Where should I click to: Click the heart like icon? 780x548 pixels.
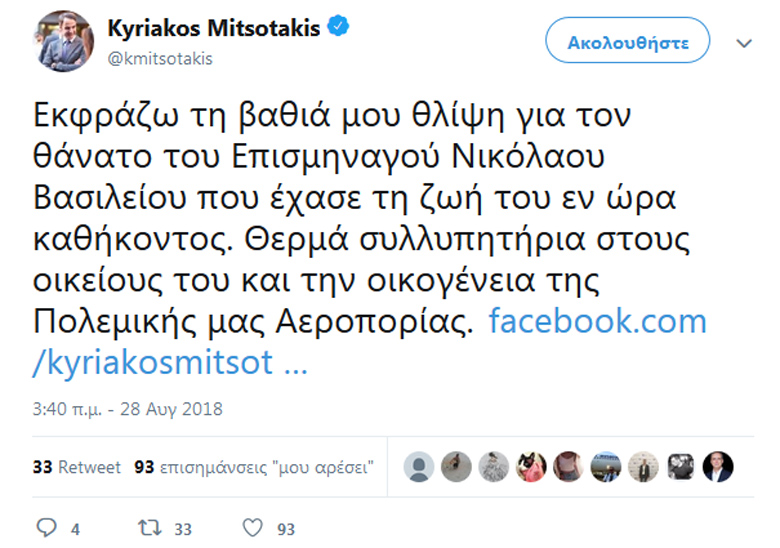pyautogui.click(x=252, y=528)
